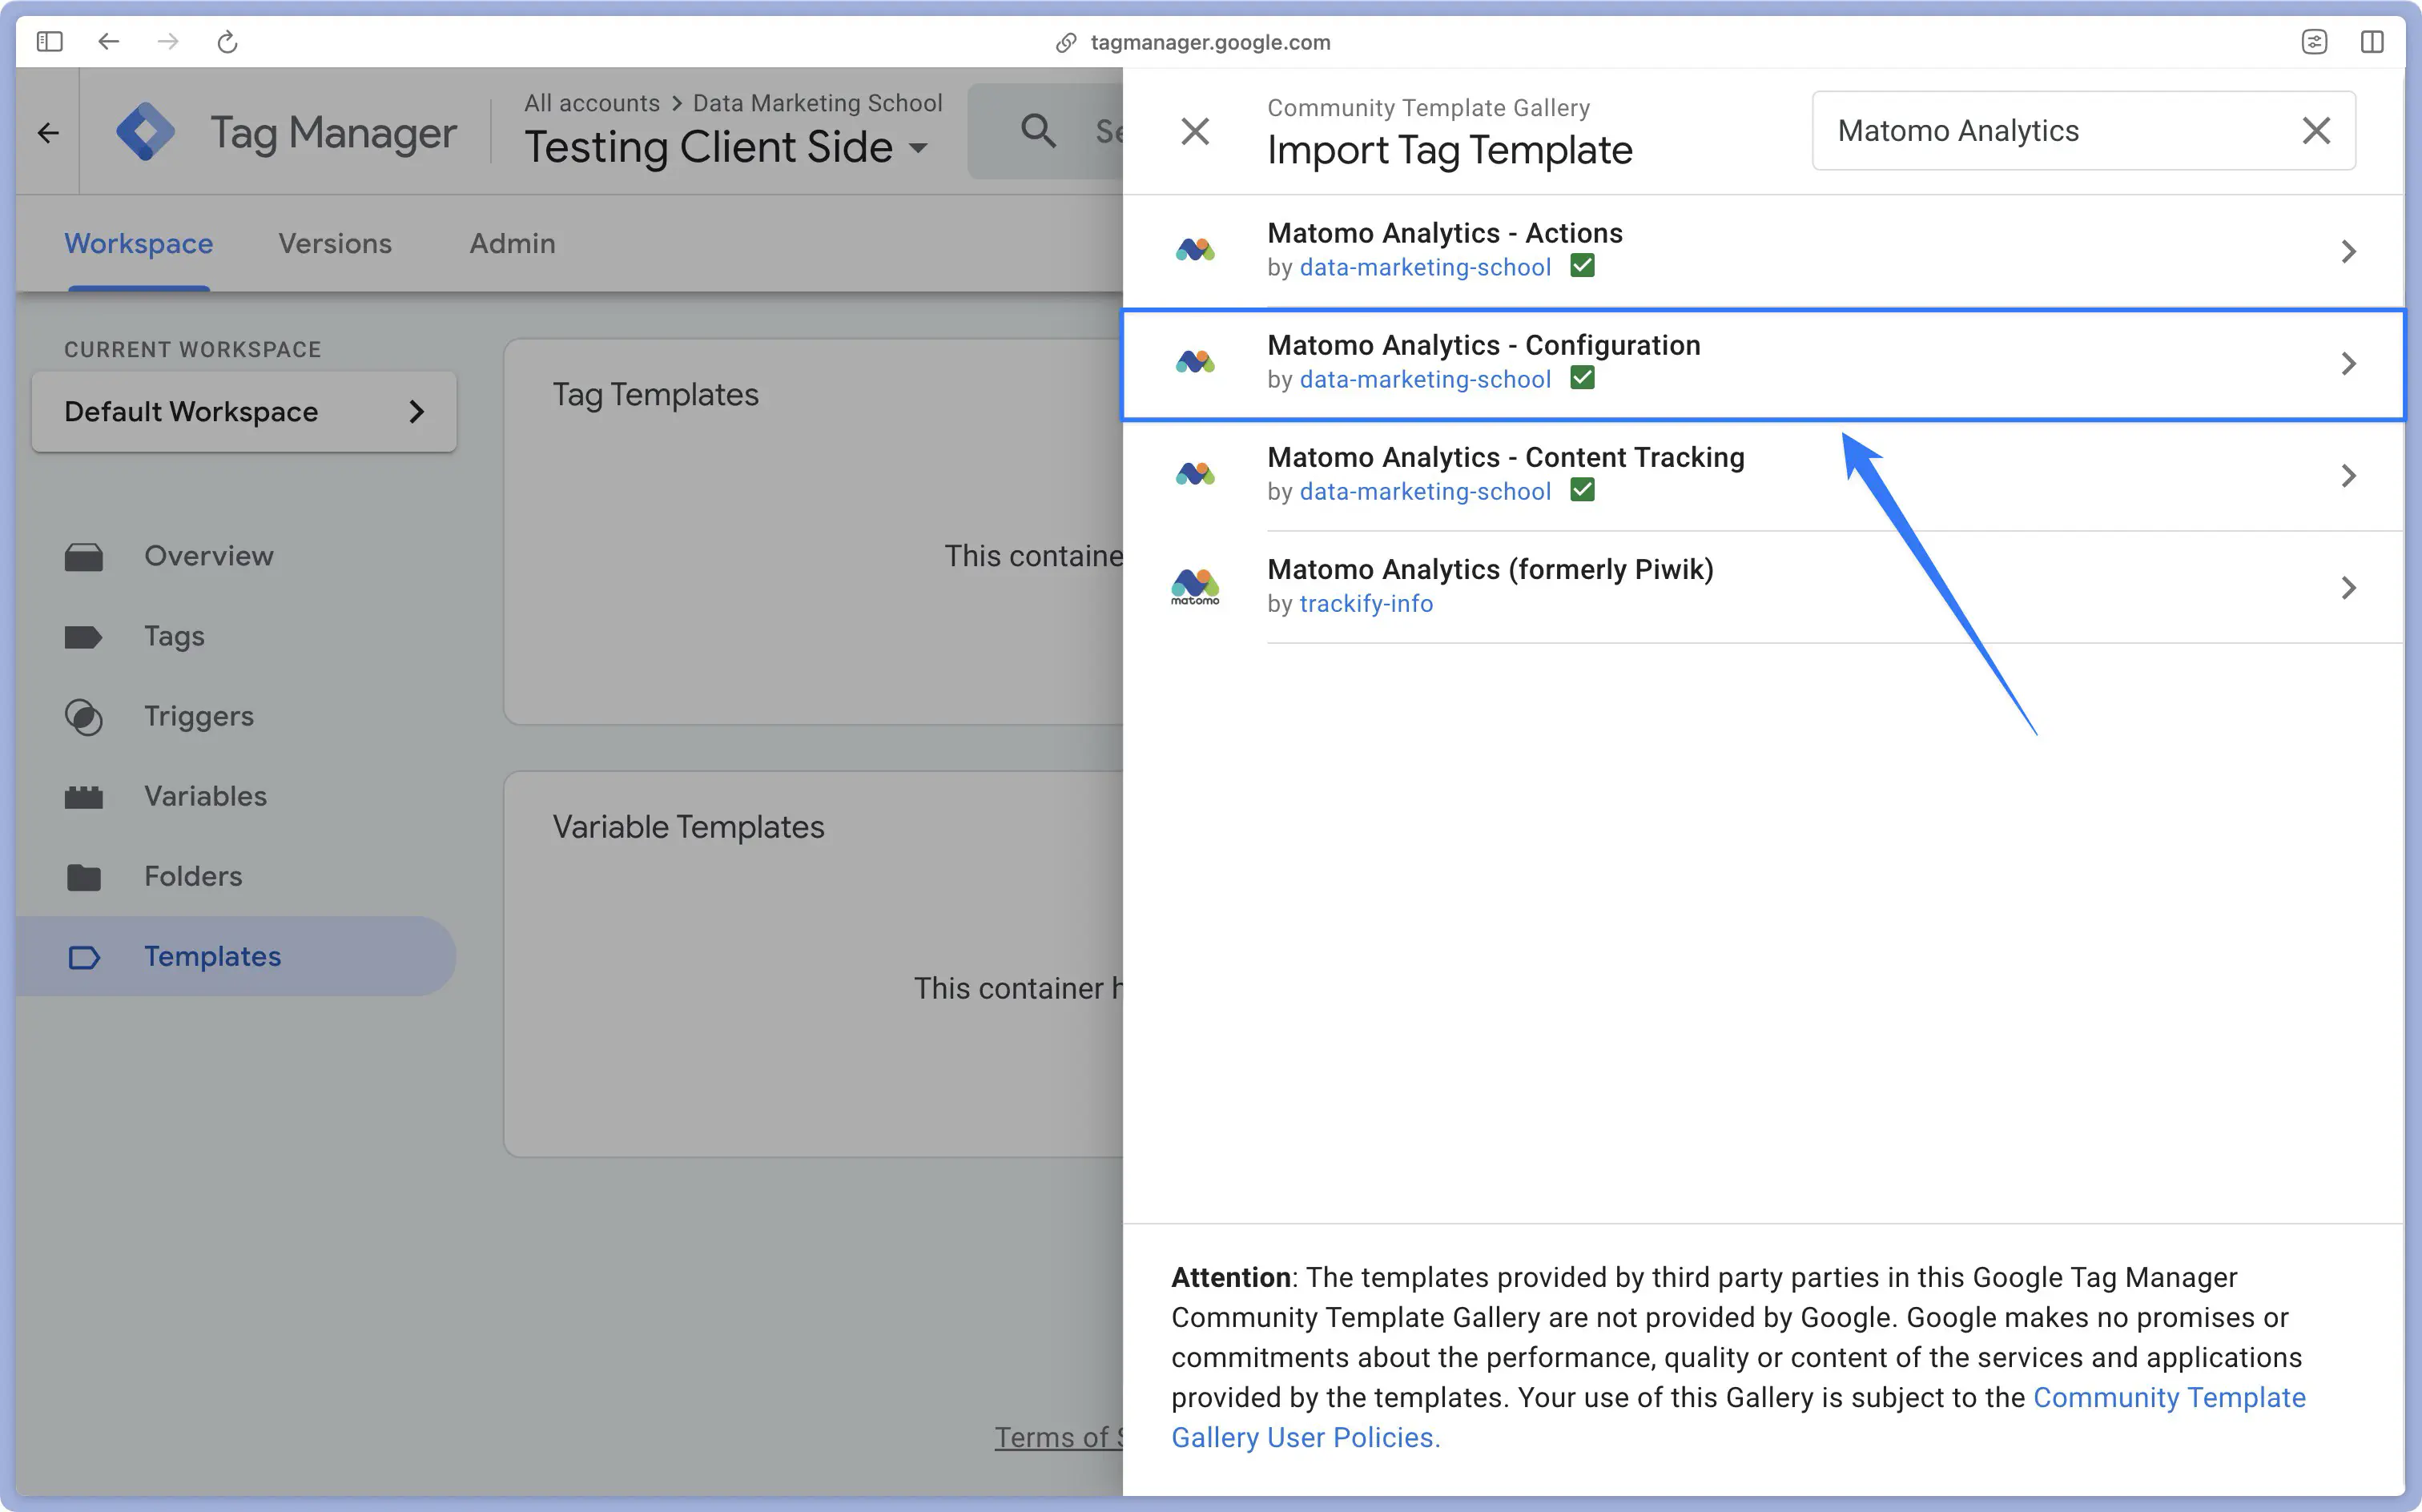Click verified checkmark on Content Tracking row
2422x1512 pixels.
(1582, 490)
